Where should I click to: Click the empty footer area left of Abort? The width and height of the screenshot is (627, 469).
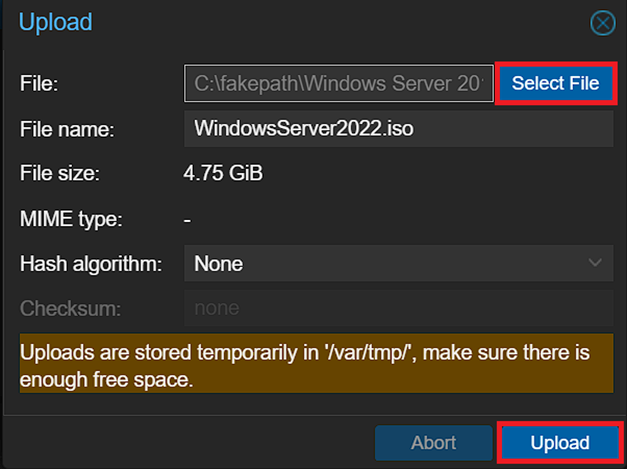coord(190,442)
